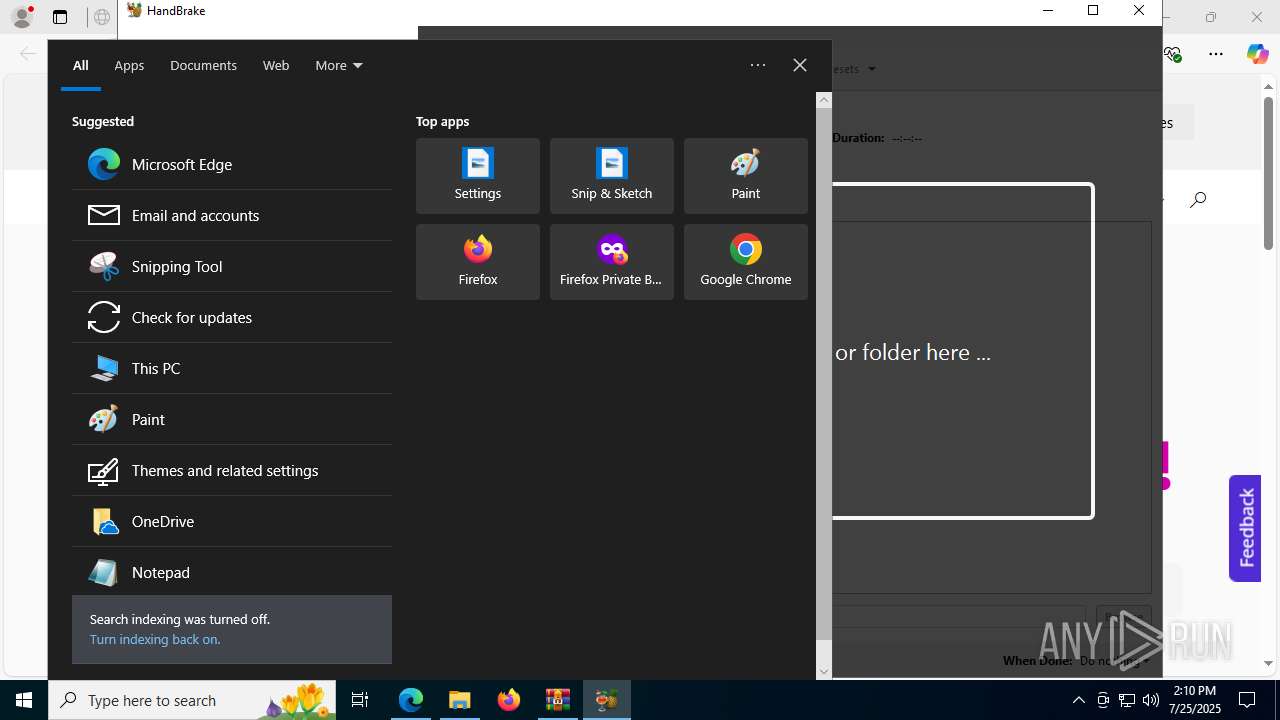Open WinRAR from the taskbar
This screenshot has width=1280, height=720.
coord(558,700)
